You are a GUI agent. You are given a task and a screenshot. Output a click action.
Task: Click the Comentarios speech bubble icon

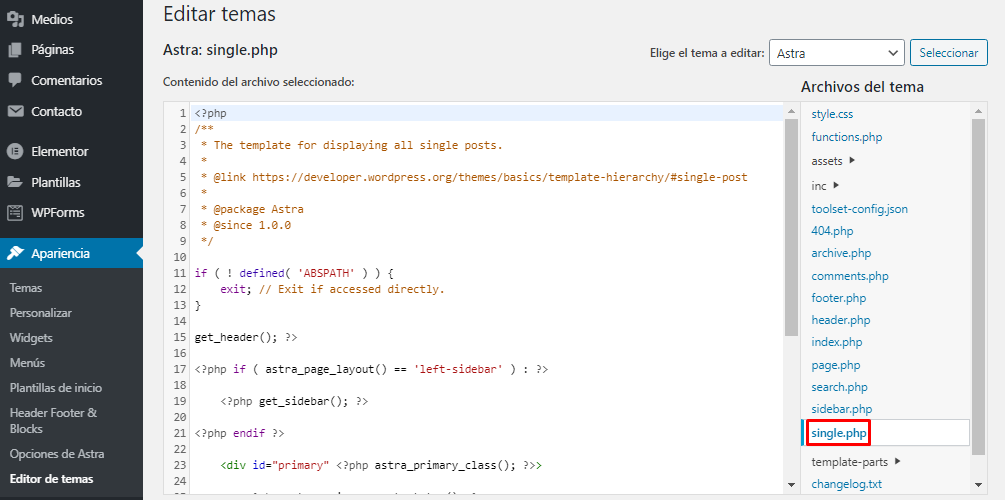coord(15,81)
